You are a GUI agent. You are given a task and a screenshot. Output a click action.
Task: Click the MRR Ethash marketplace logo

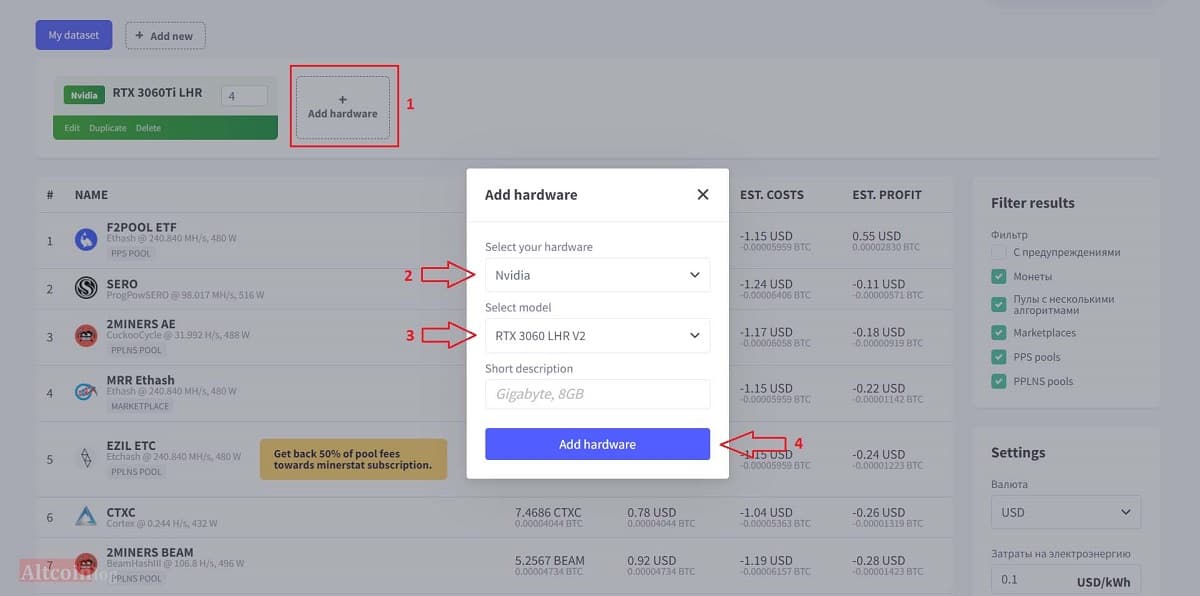point(86,392)
